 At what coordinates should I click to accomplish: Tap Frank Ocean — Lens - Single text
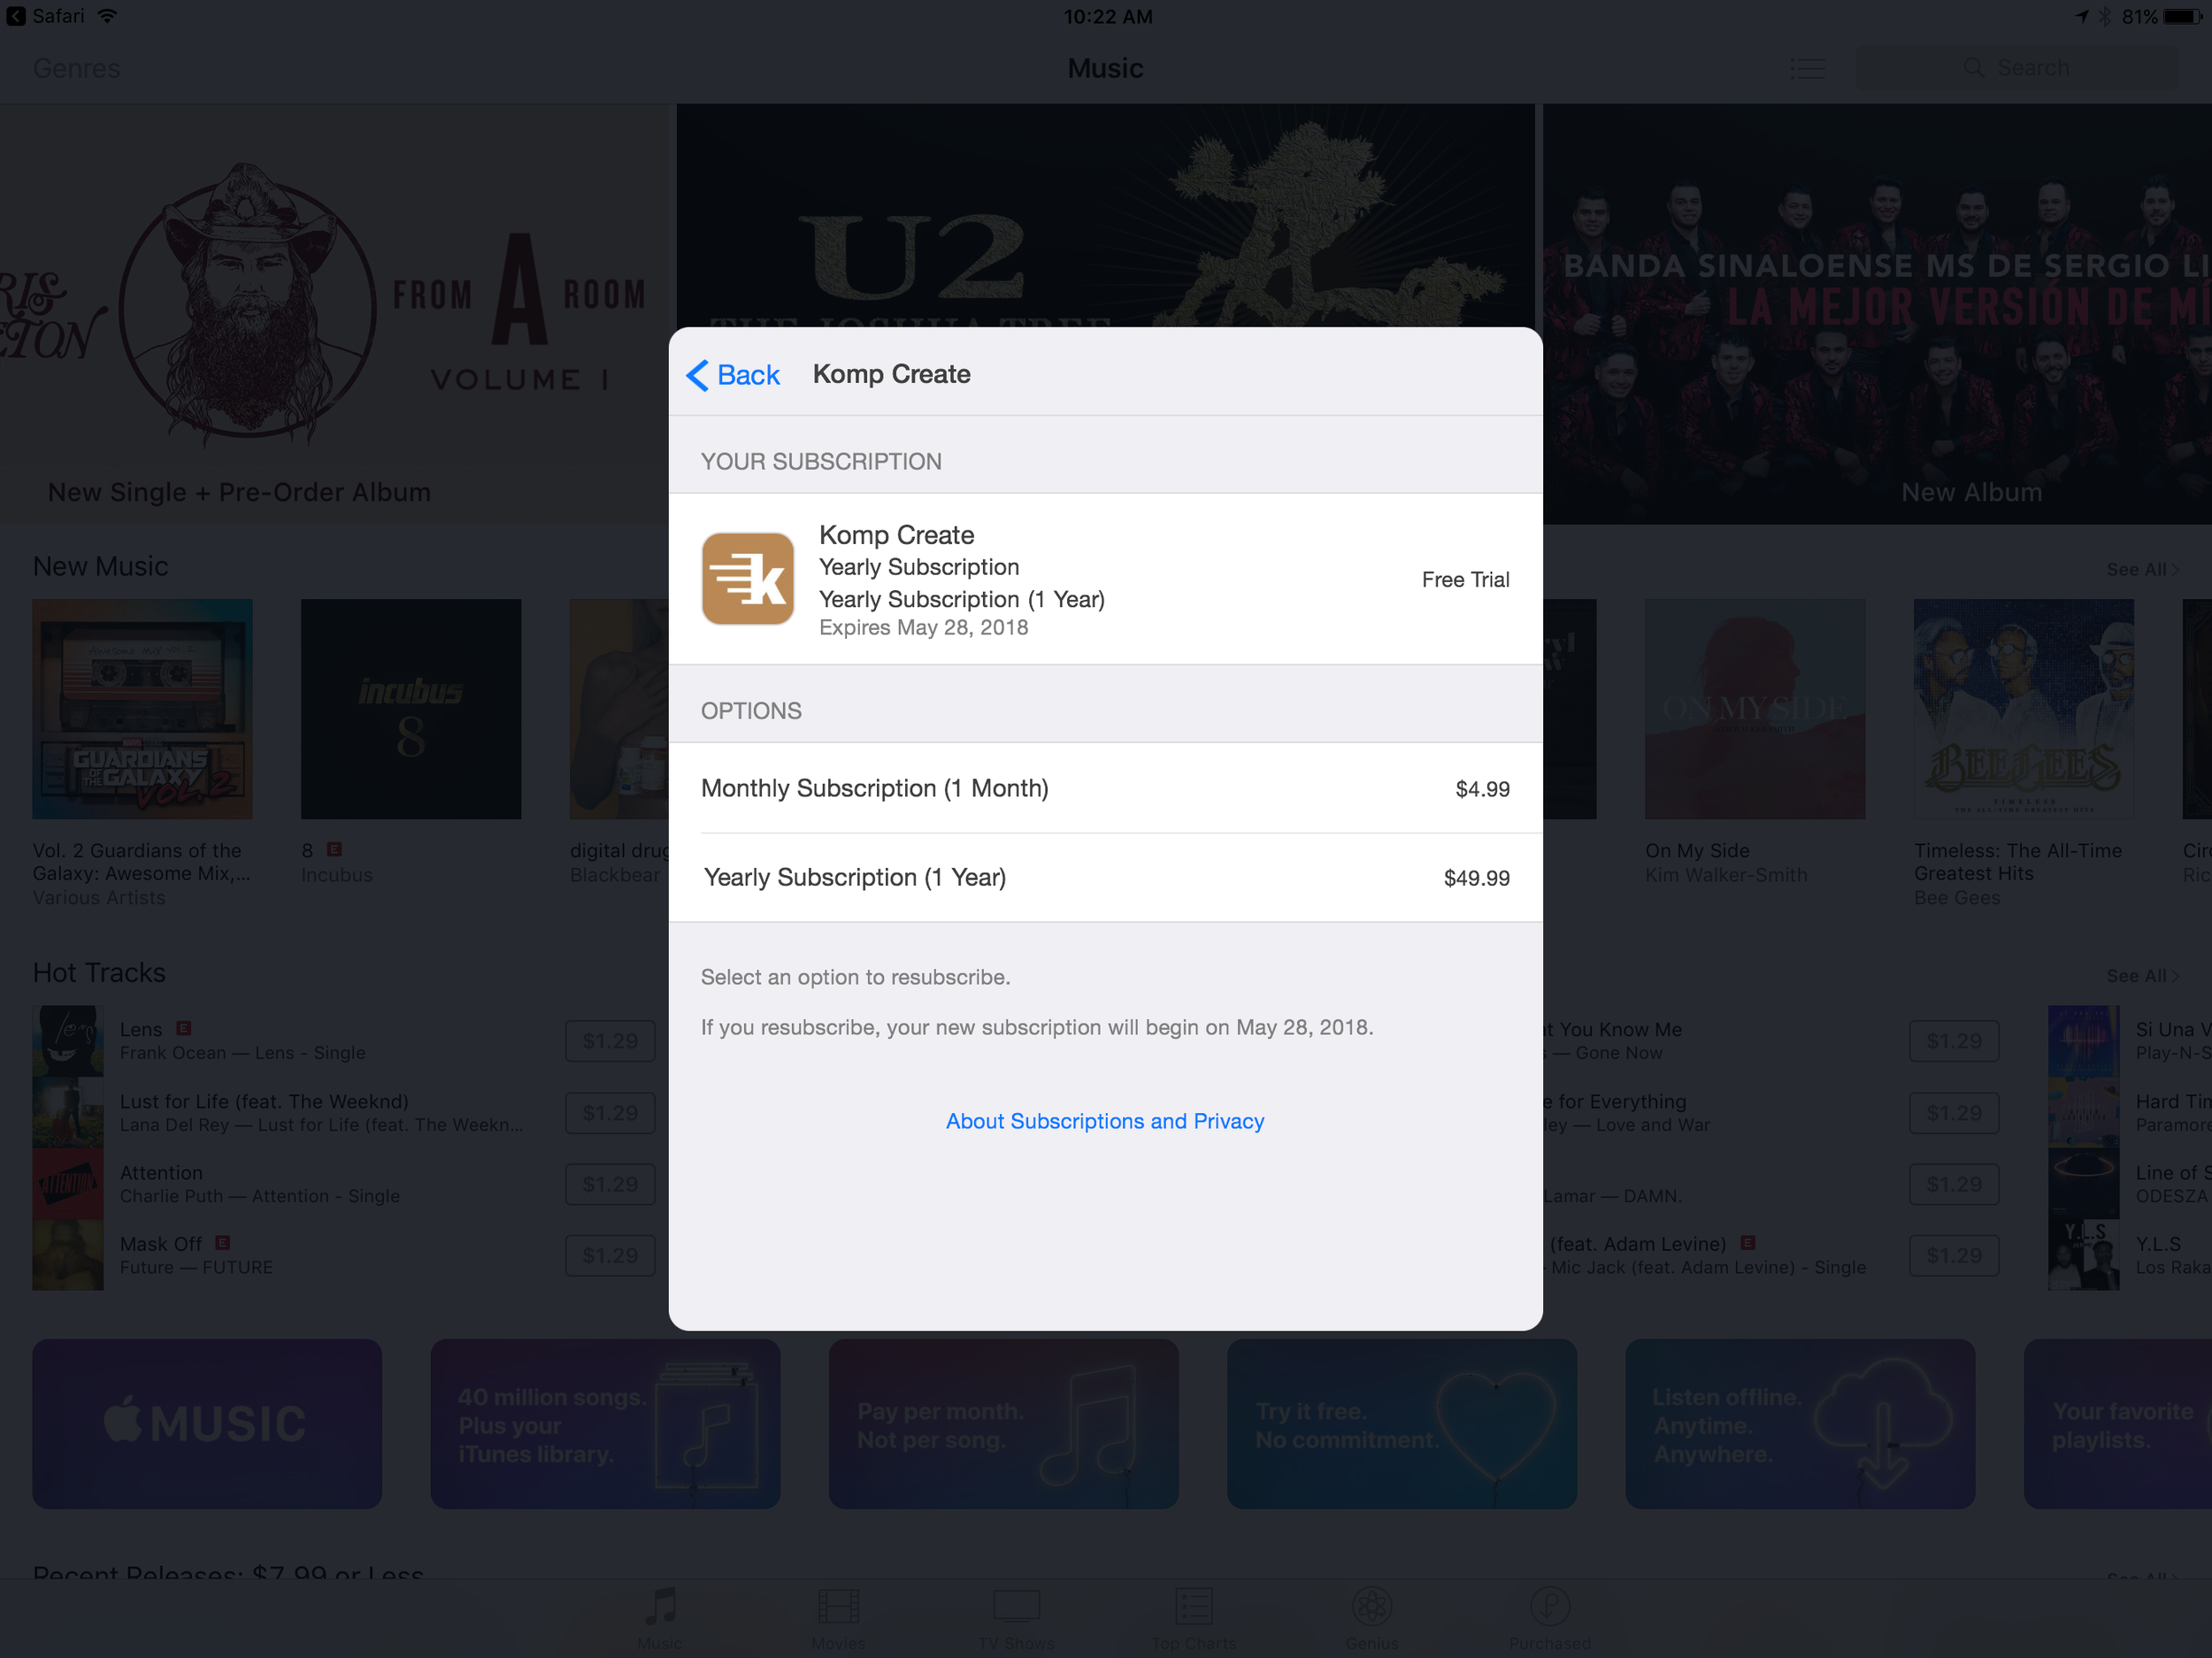coord(242,1053)
